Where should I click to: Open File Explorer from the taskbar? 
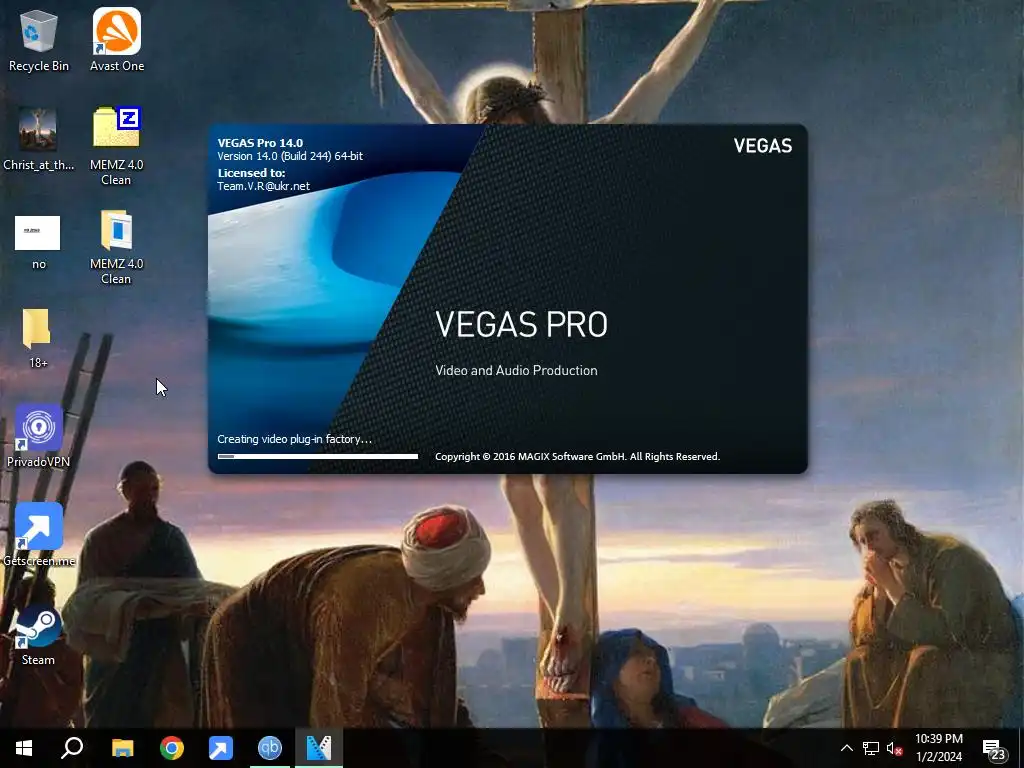(122, 748)
